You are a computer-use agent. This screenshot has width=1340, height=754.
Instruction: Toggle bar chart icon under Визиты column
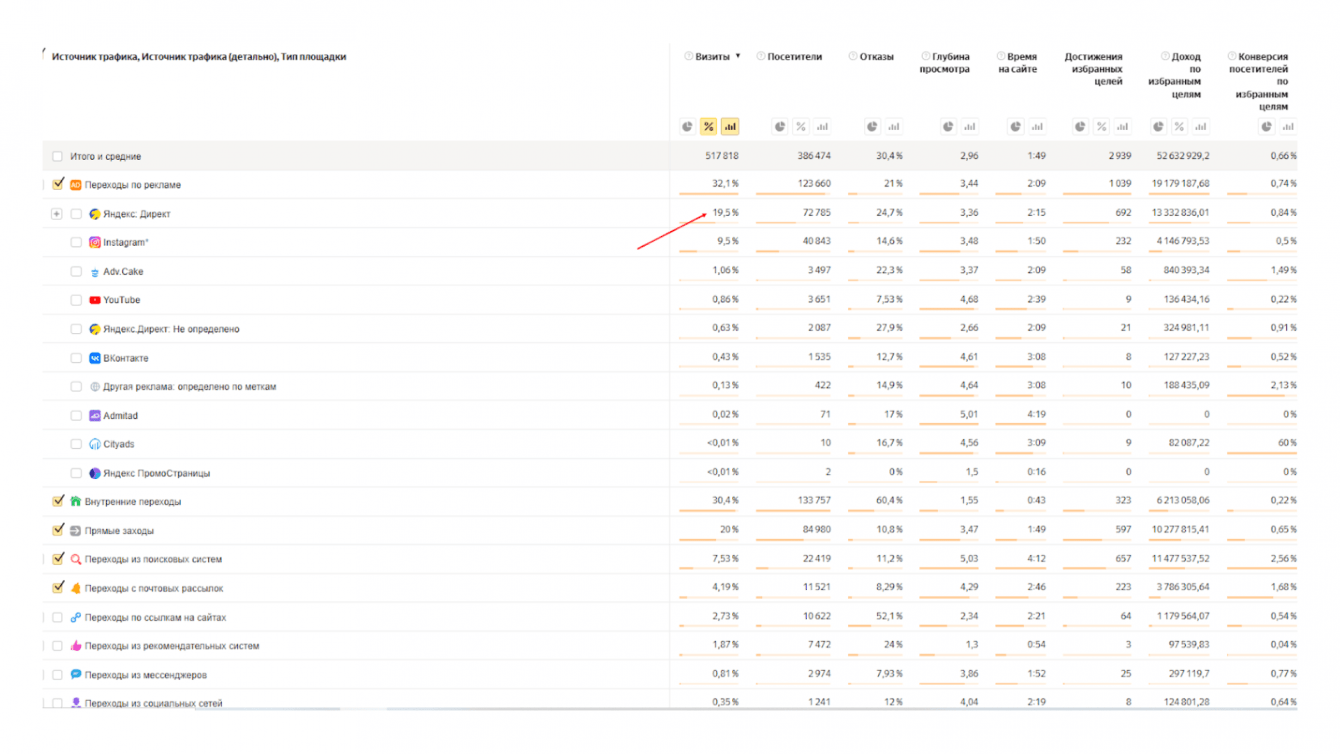point(730,127)
